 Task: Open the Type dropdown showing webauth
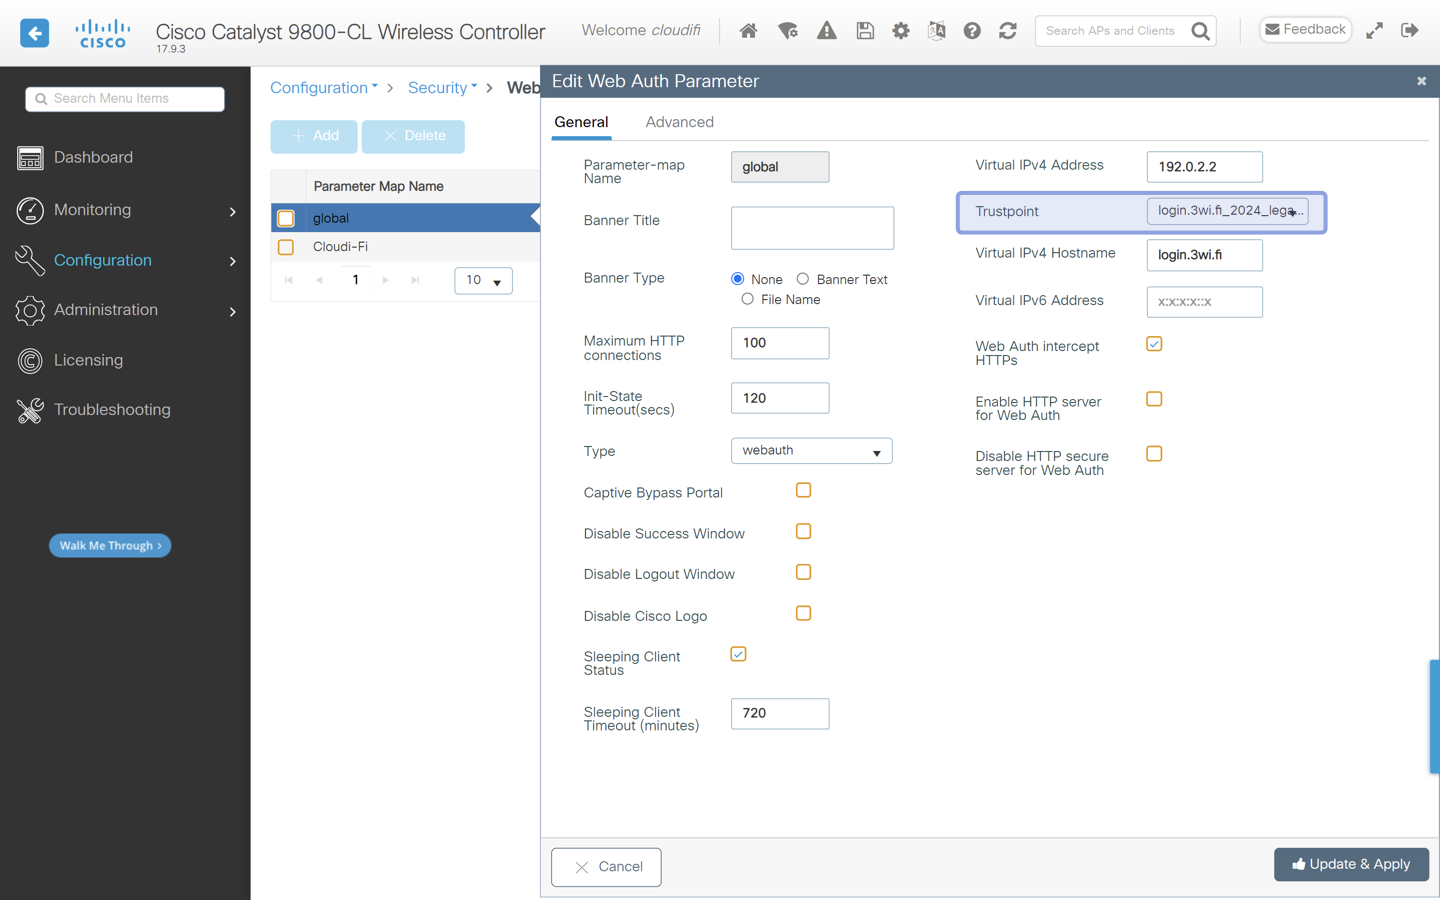pos(811,450)
